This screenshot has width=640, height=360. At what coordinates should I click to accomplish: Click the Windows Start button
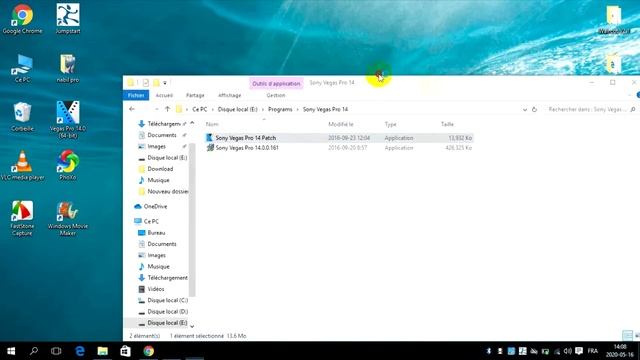11,351
